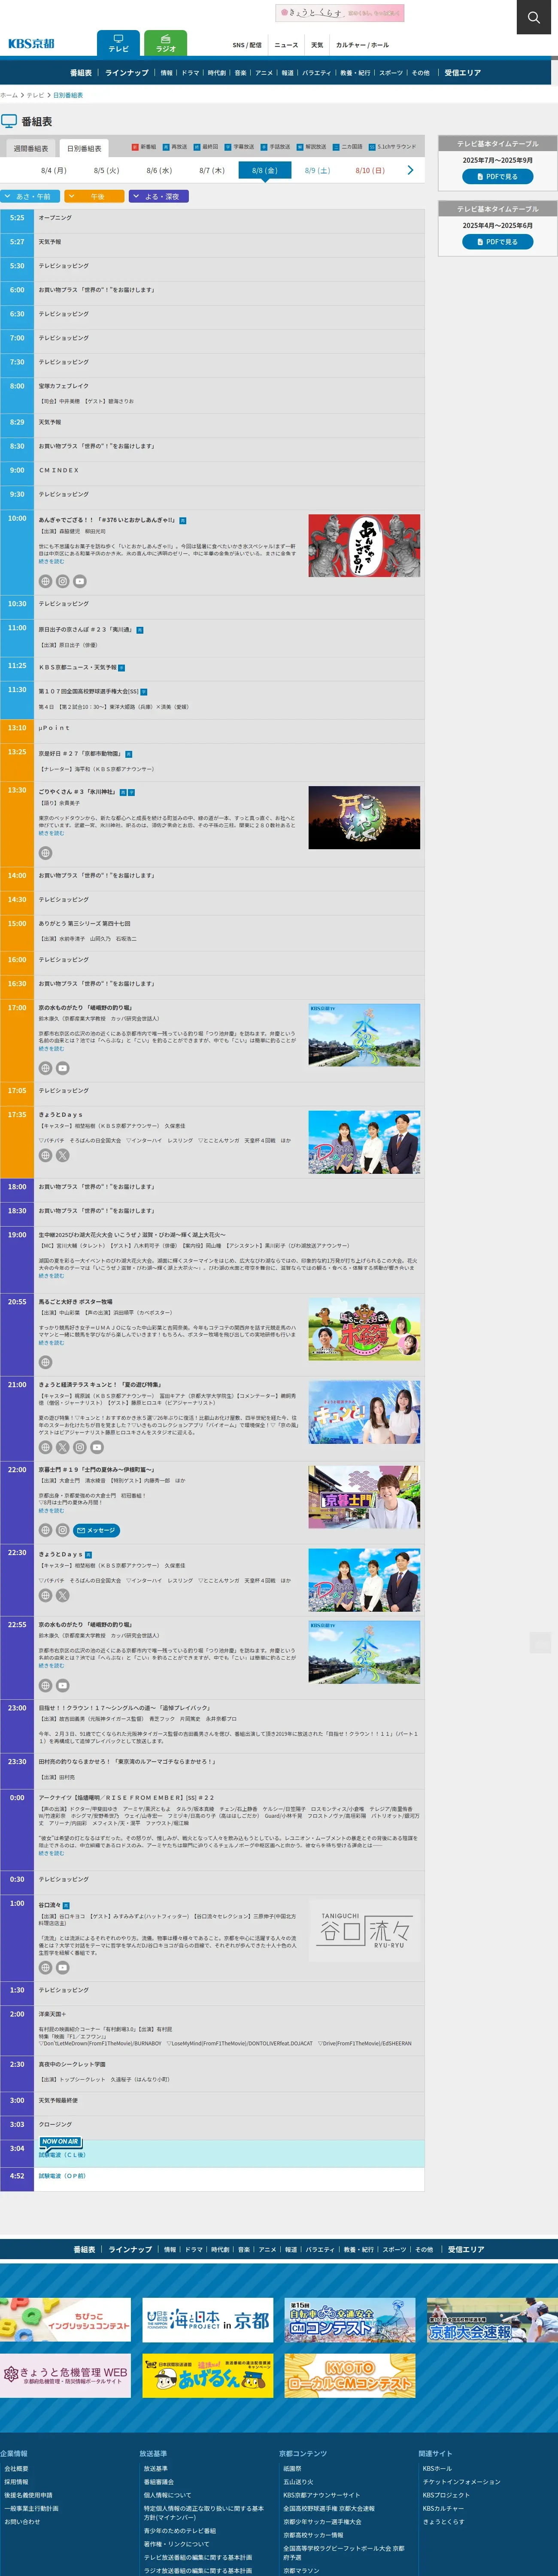Viewport: 558px width, 2576px height.
Task: Open YouTube icon for 21:00 キュンと! program
Action: click(96, 1447)
